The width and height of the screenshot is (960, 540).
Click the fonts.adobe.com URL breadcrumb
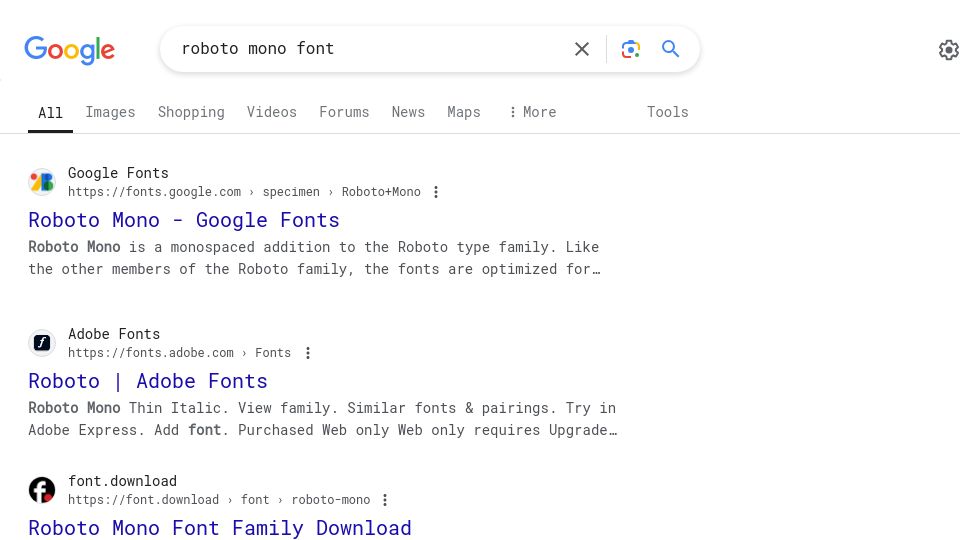(x=179, y=353)
